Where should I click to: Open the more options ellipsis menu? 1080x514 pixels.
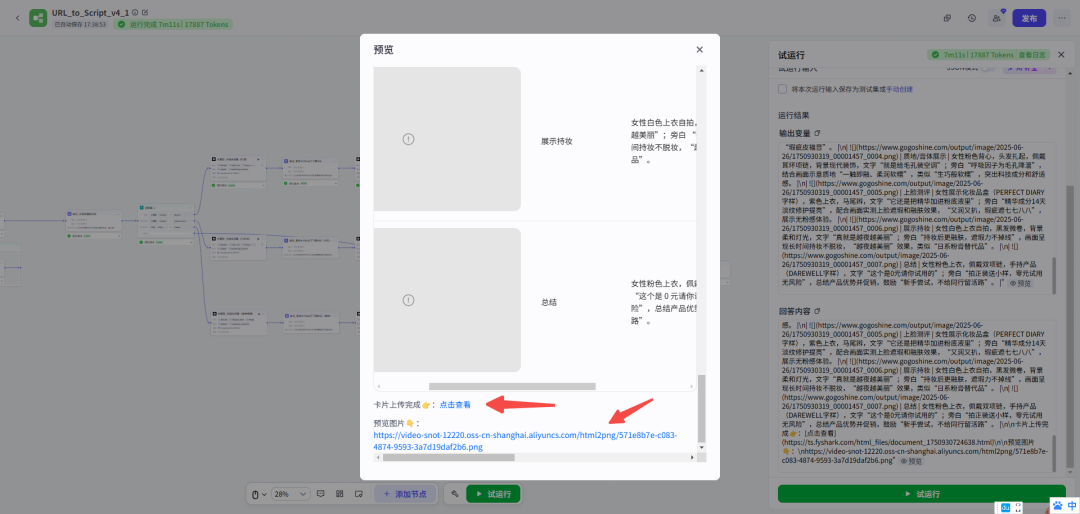[1061, 19]
